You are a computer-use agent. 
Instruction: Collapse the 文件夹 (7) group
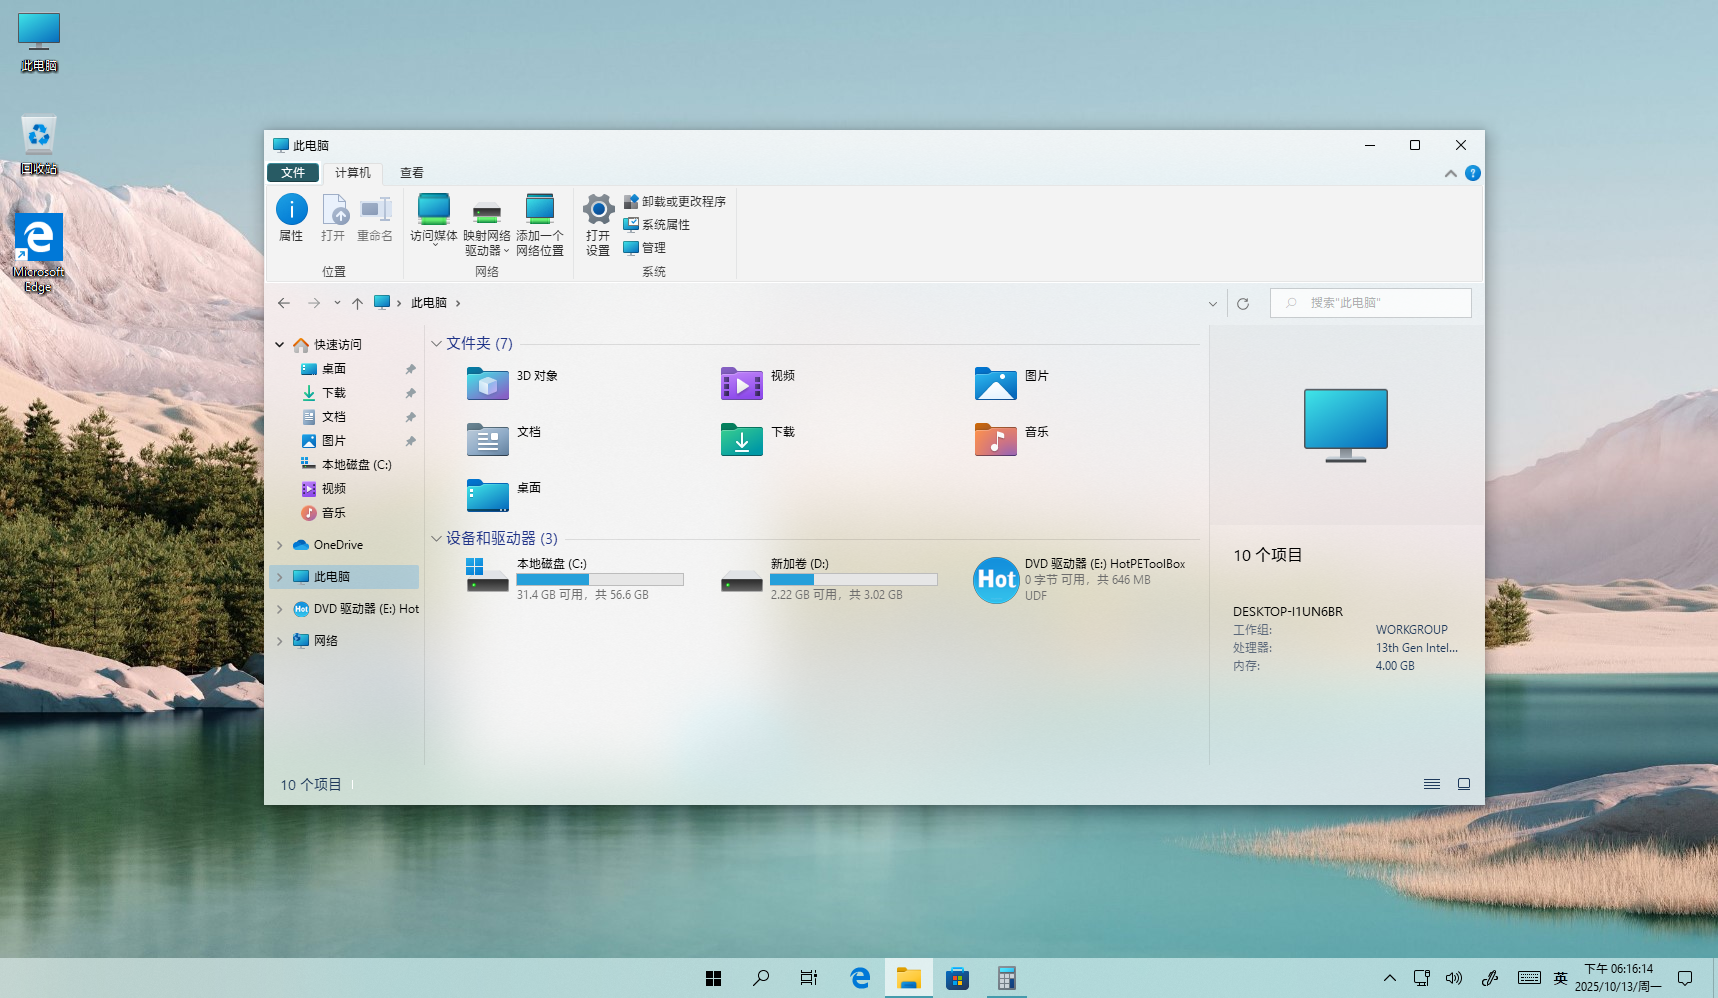point(436,344)
